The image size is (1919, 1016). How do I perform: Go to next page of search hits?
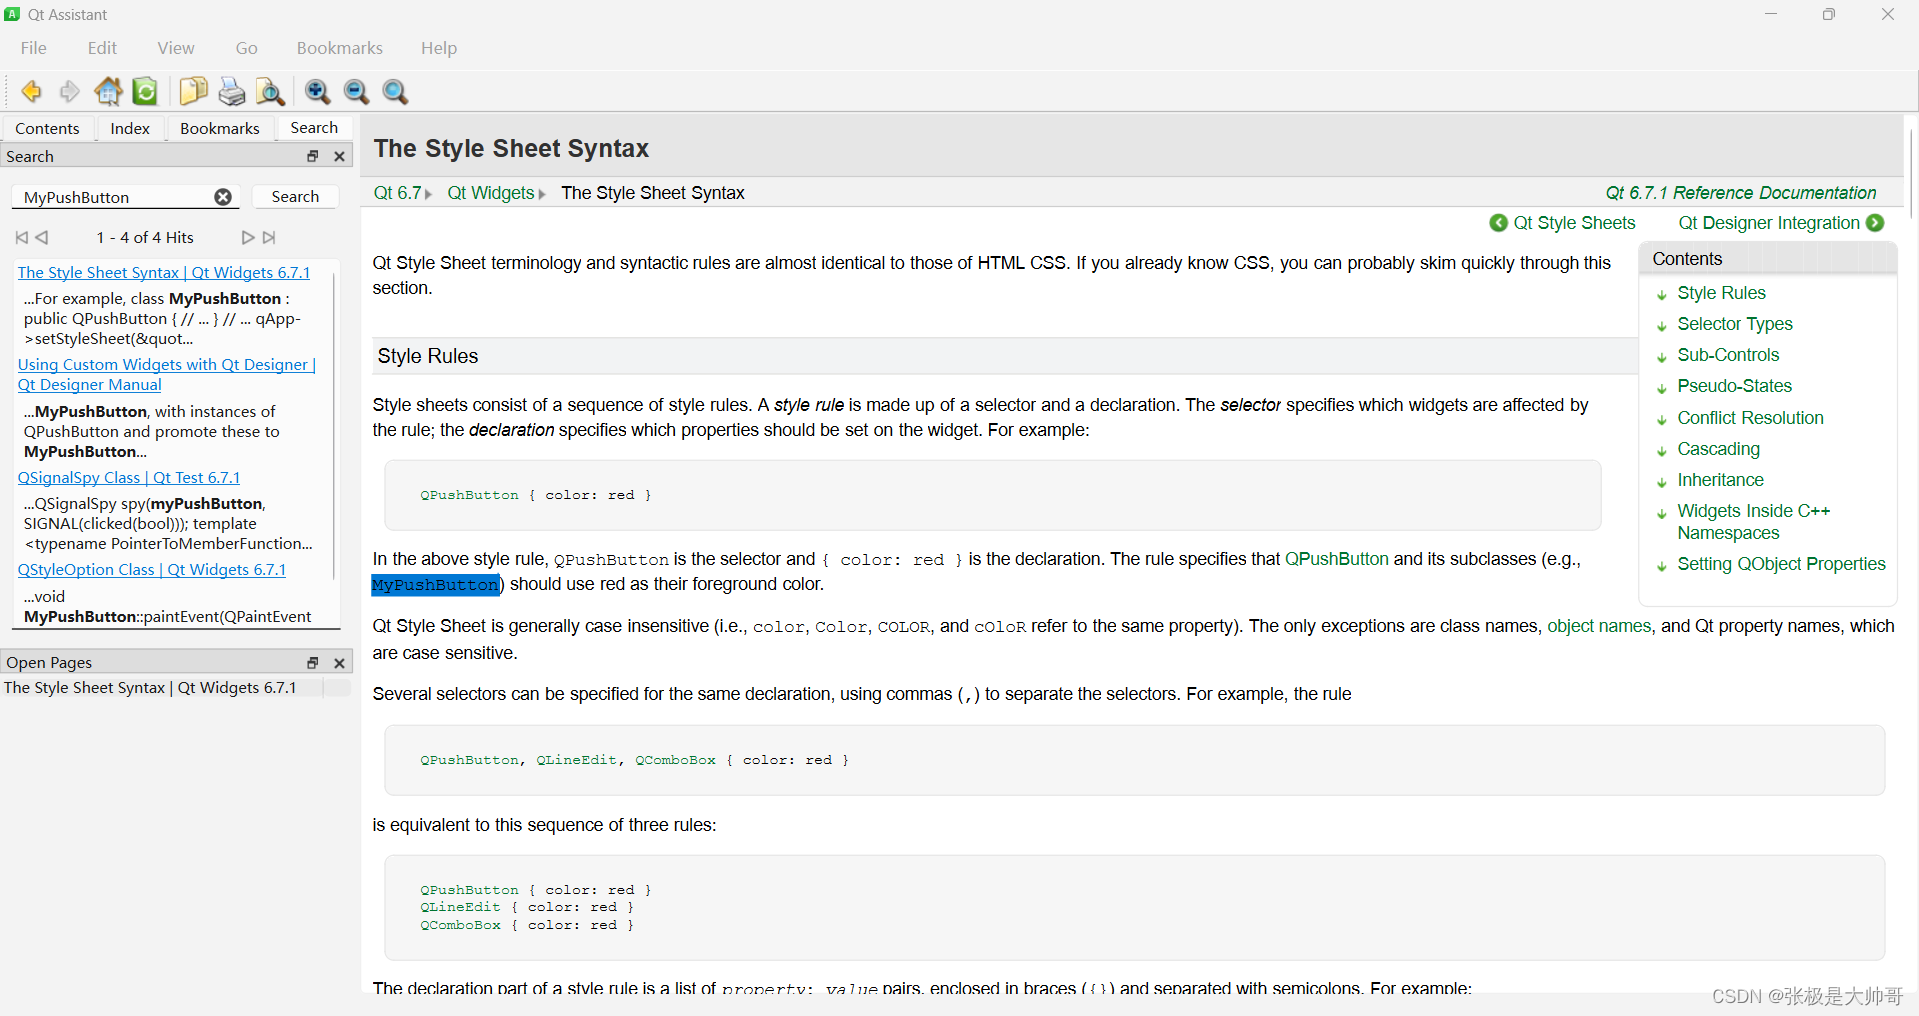248,237
